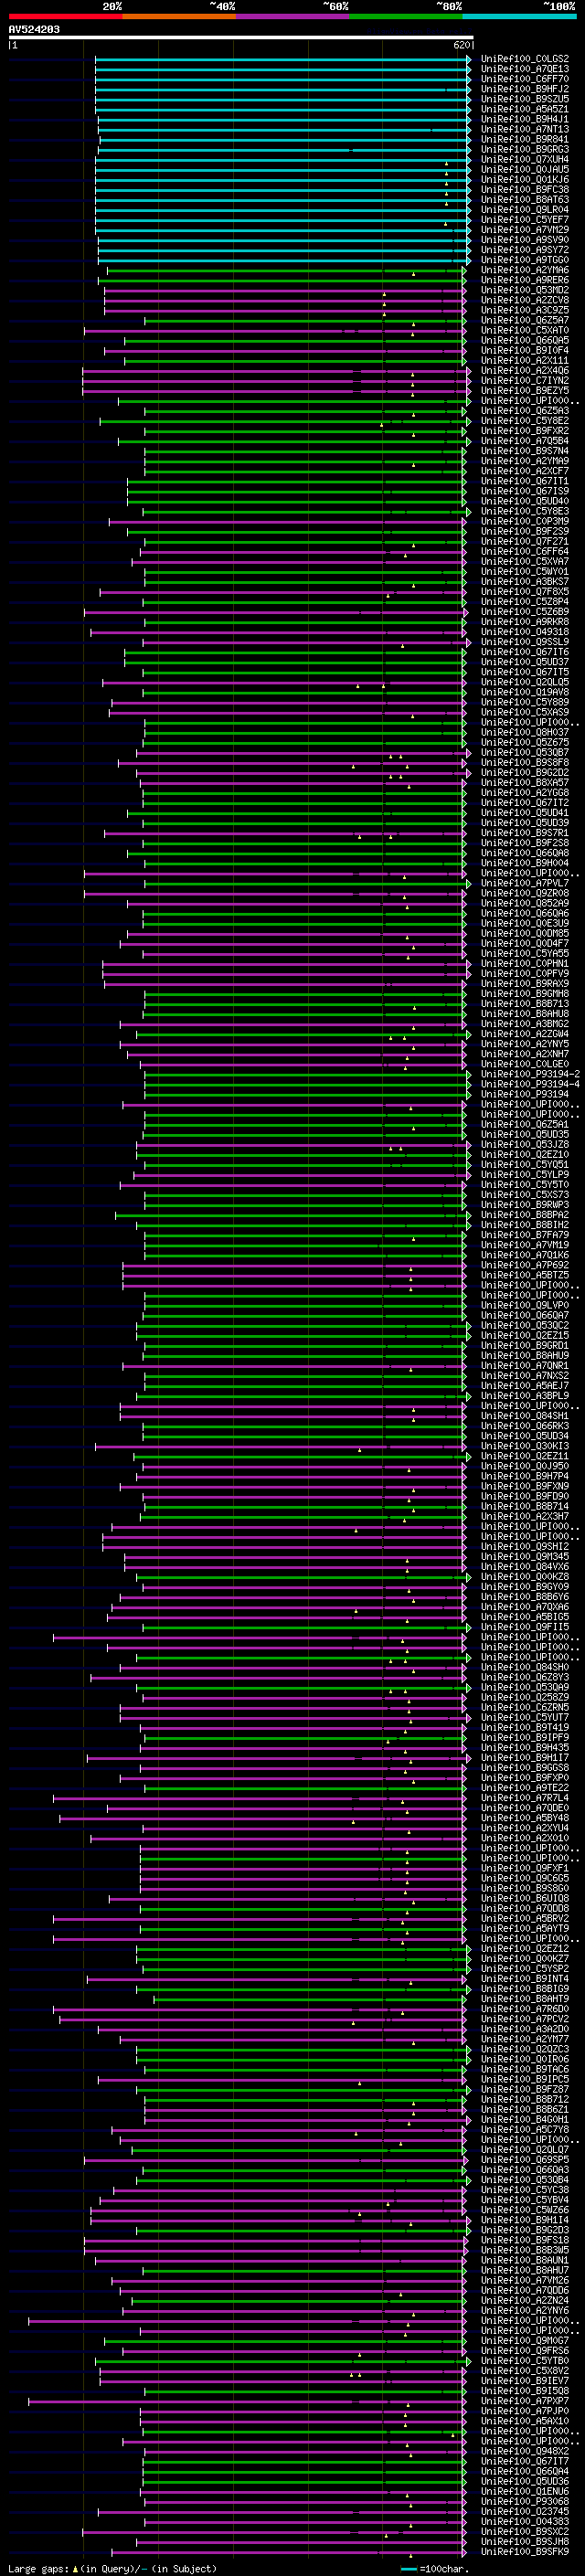The width and height of the screenshot is (585, 2576).
Task: Open hit UniRef100_A7PXP7
Action: tap(525, 2401)
